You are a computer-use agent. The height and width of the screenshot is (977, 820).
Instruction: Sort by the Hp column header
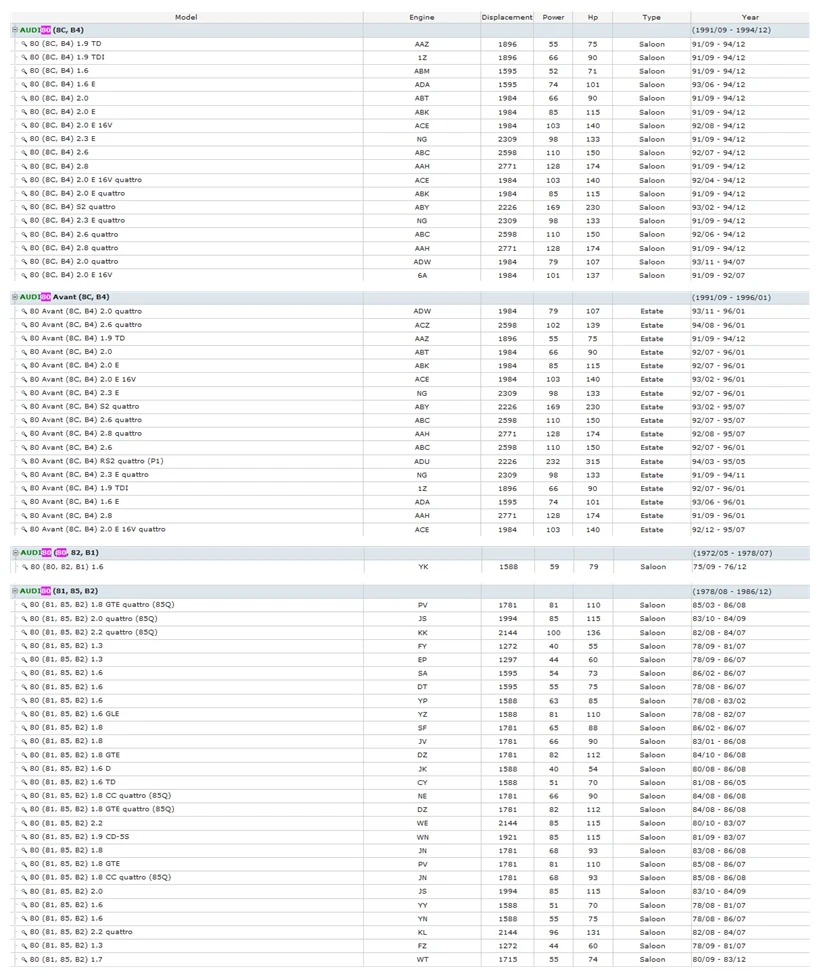tap(593, 17)
